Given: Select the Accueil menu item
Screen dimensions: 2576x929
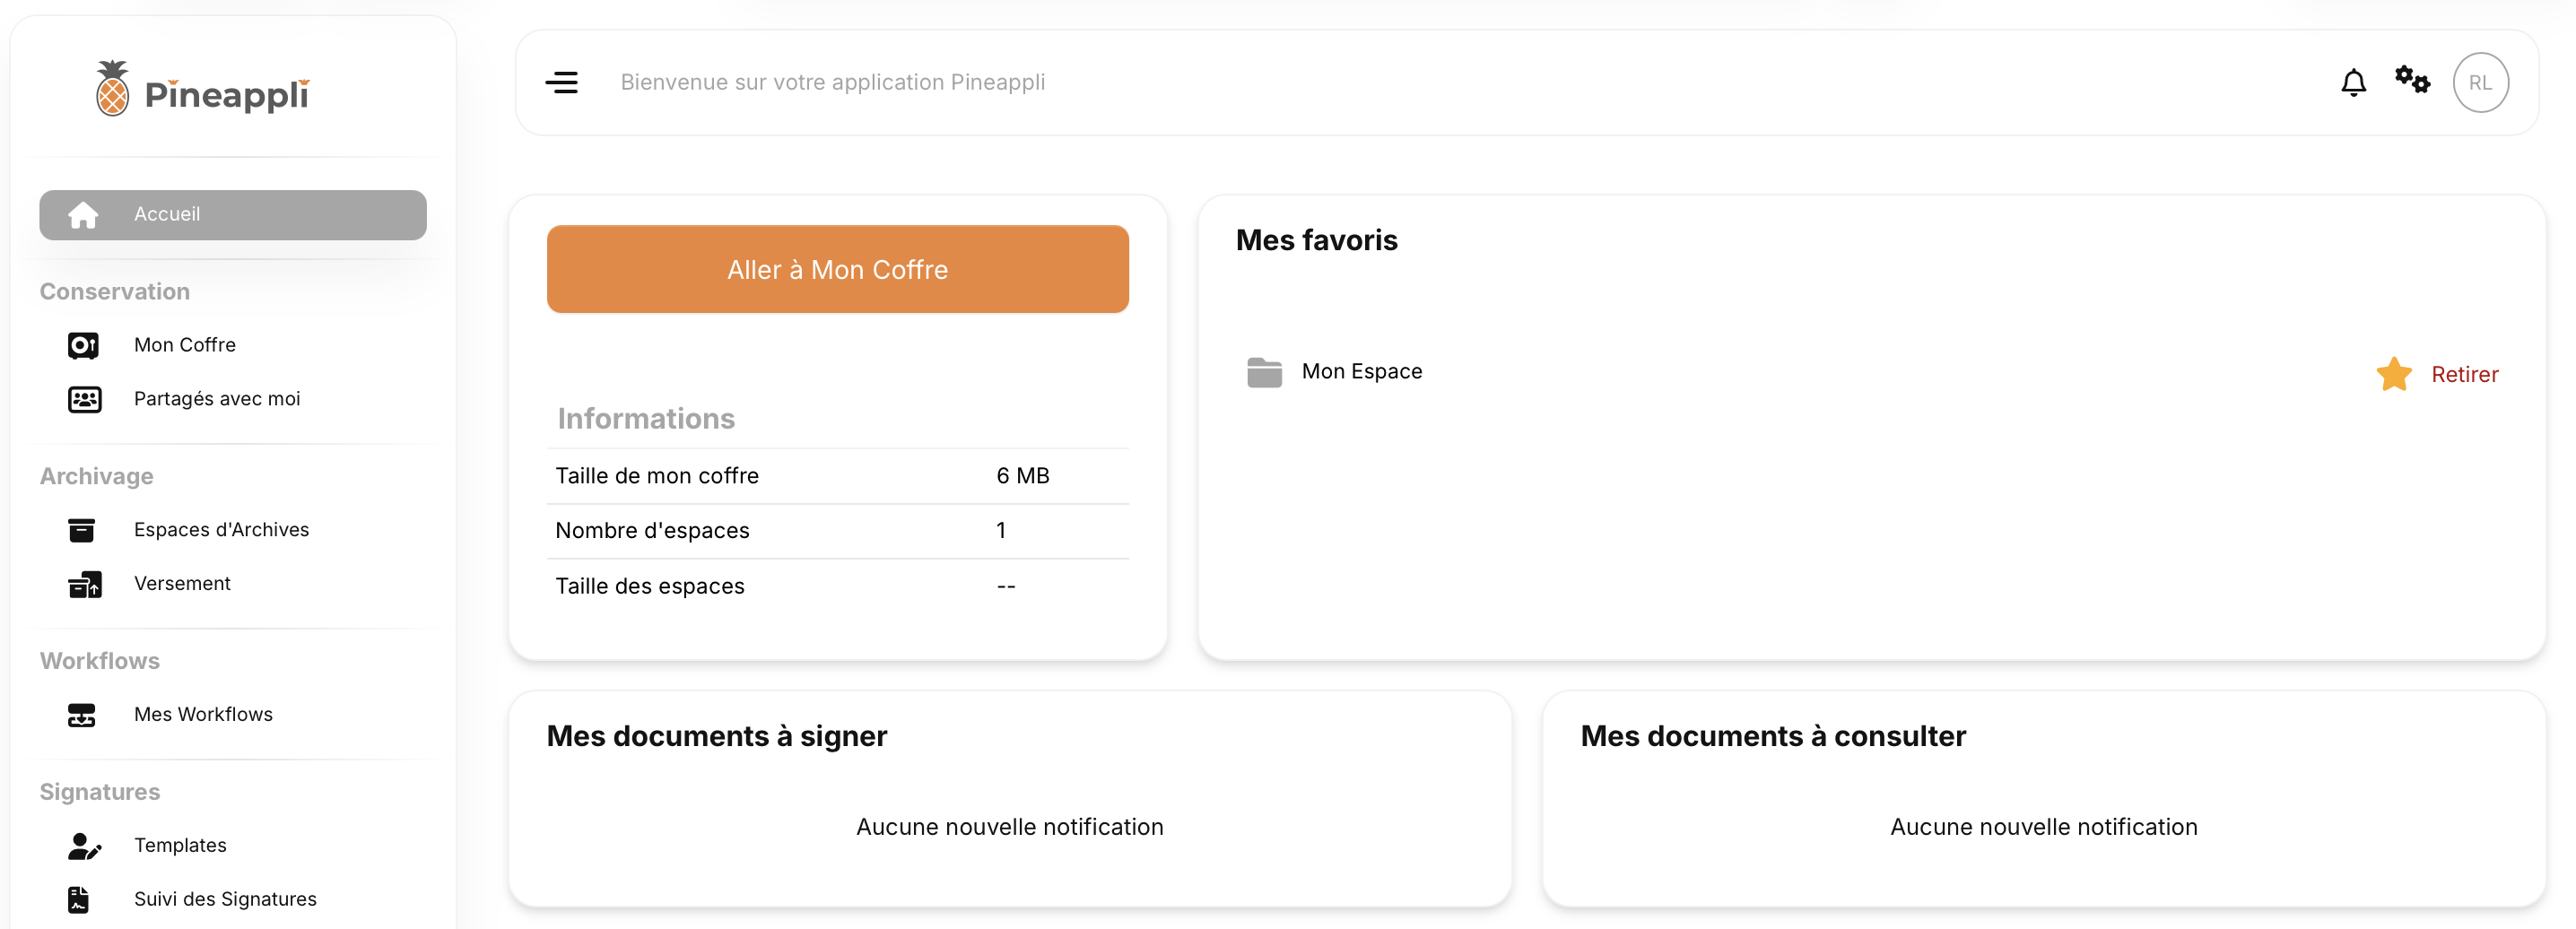Looking at the screenshot, I should point(167,214).
